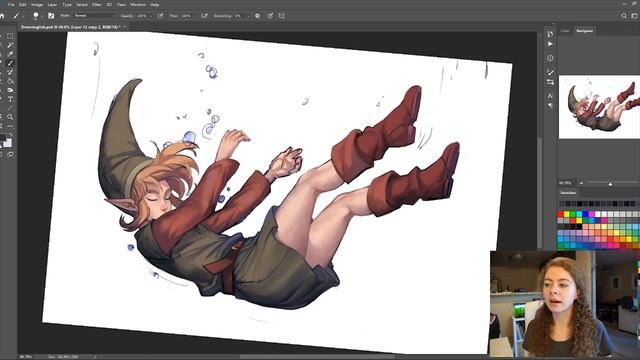Select the Rectangular Marquee tool

(10, 36)
